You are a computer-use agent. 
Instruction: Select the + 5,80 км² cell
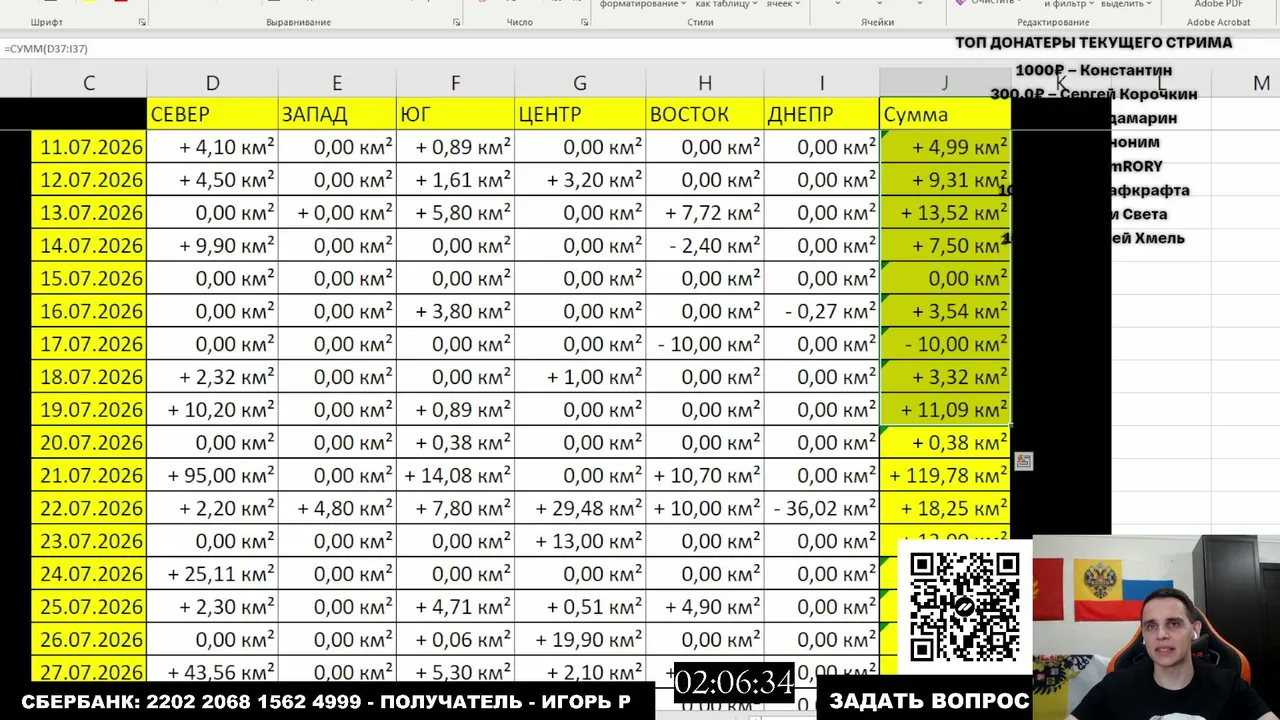coord(455,213)
